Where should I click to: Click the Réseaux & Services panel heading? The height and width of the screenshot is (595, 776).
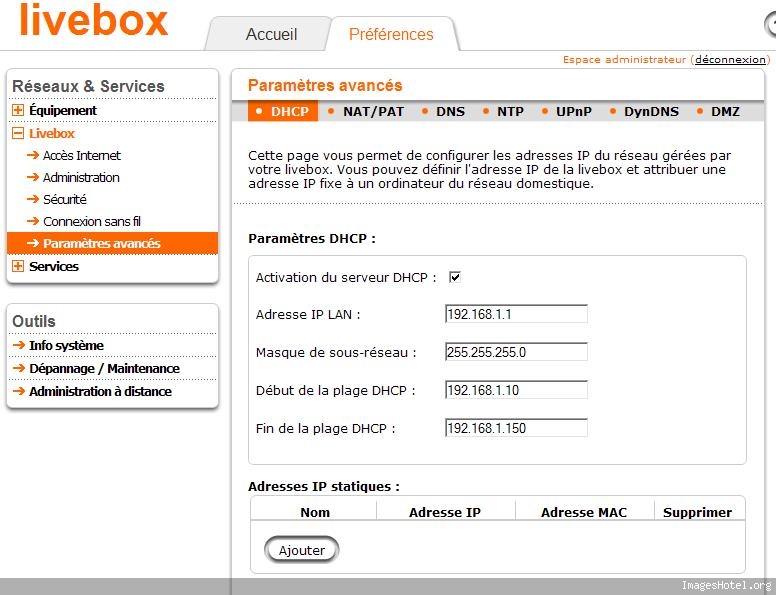coord(88,86)
